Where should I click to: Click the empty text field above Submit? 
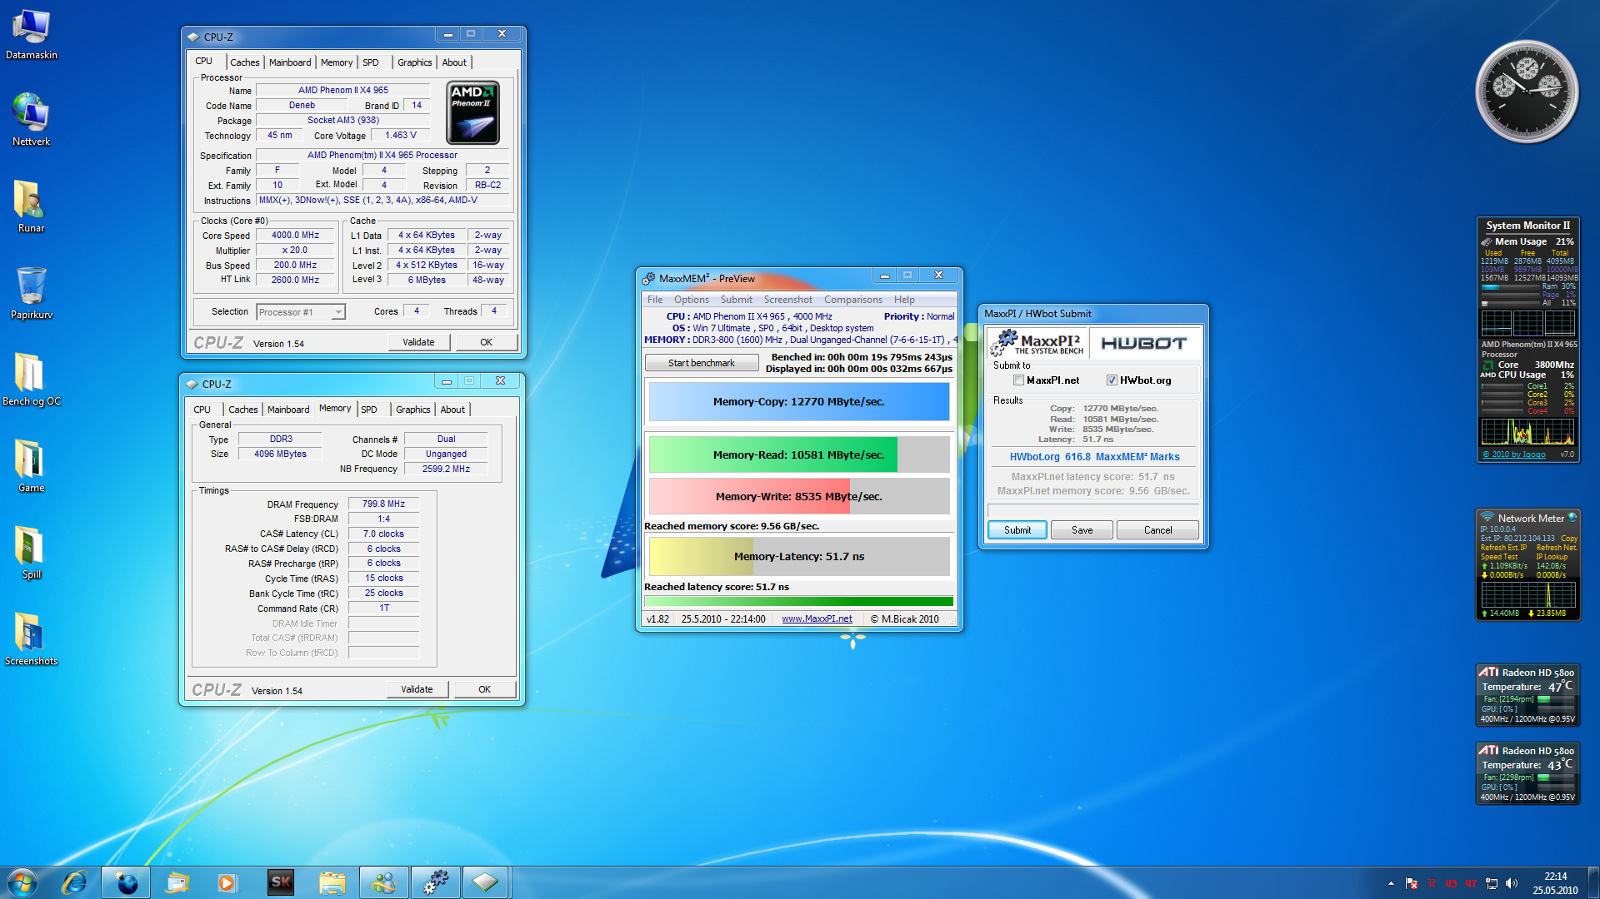click(x=1092, y=510)
